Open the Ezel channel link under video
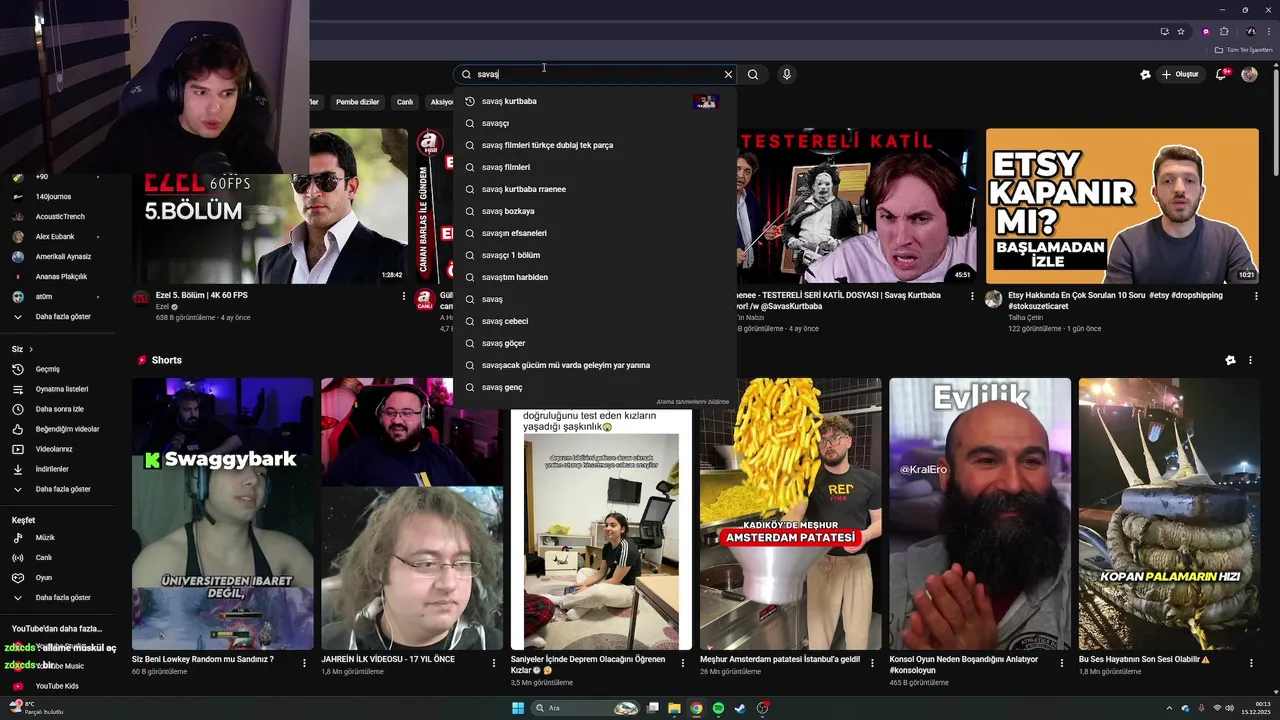Image resolution: width=1280 pixels, height=720 pixels. (x=161, y=307)
